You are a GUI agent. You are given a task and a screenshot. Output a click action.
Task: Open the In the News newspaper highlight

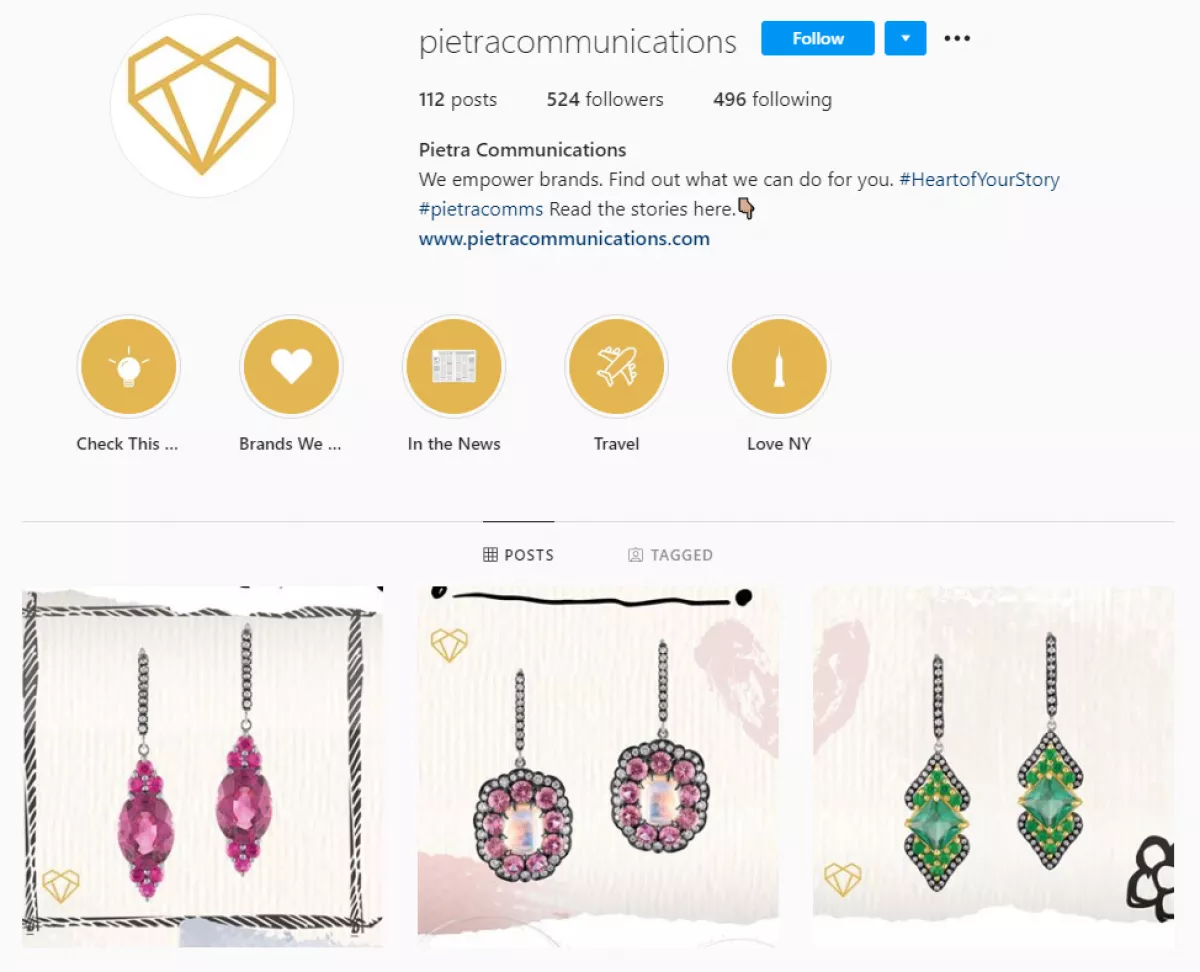coord(454,367)
